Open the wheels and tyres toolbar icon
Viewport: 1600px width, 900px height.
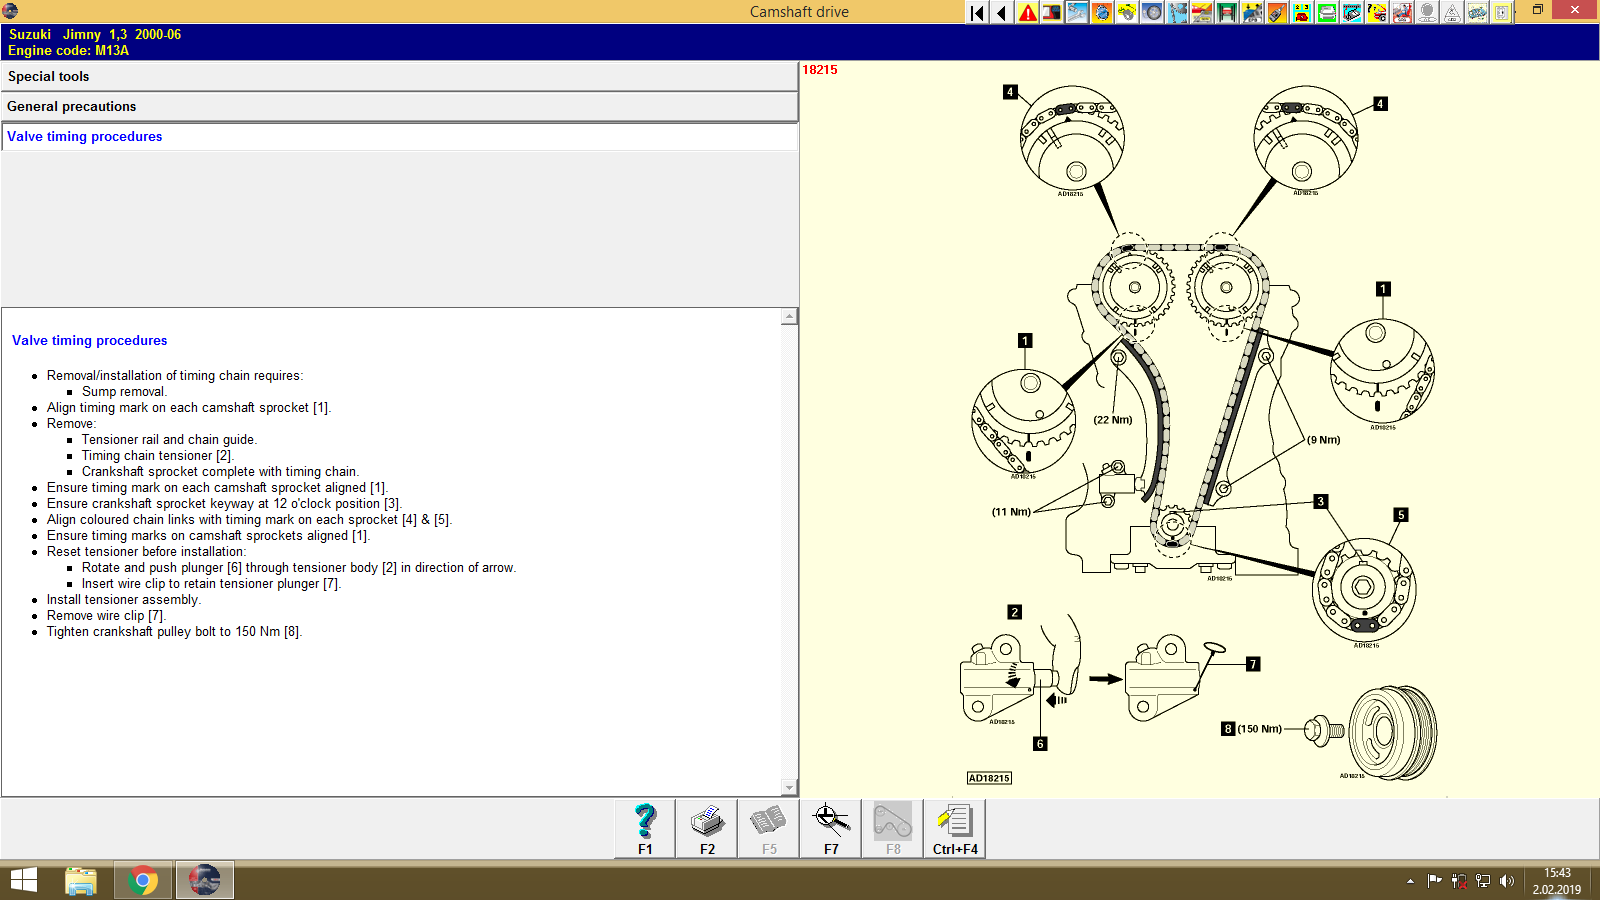(1152, 12)
